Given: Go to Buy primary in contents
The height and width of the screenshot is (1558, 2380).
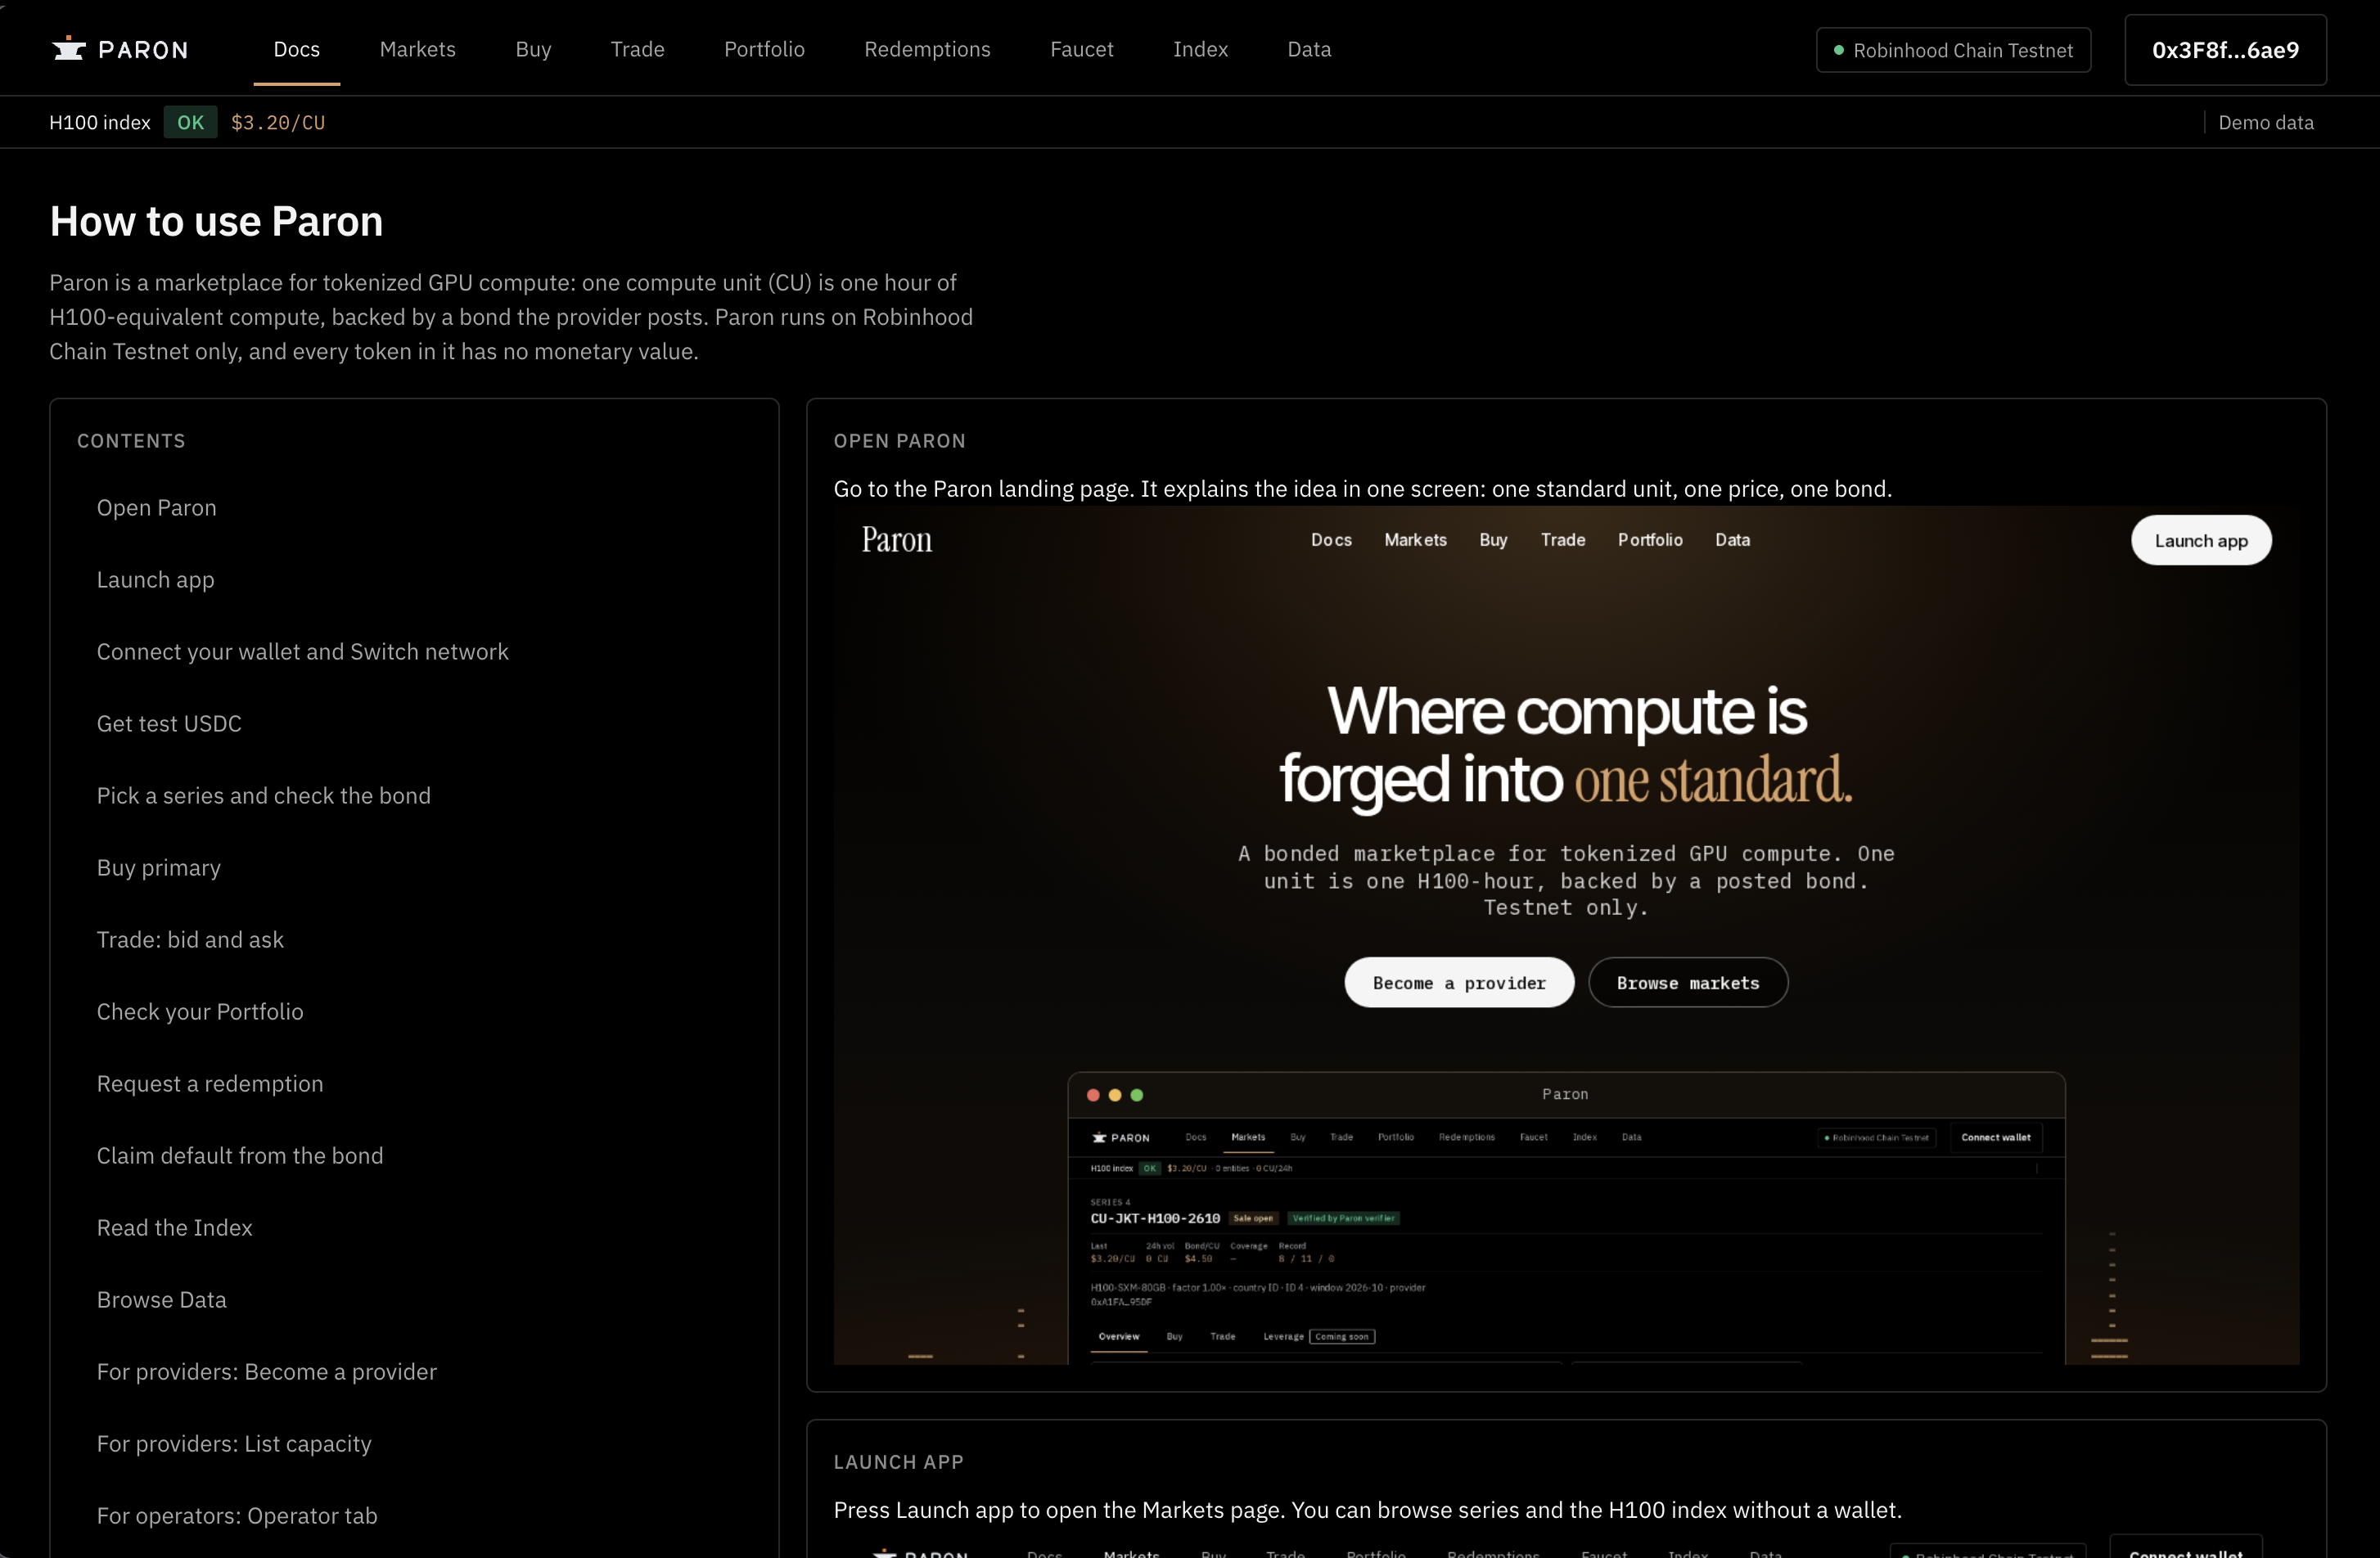Looking at the screenshot, I should click(x=158, y=868).
